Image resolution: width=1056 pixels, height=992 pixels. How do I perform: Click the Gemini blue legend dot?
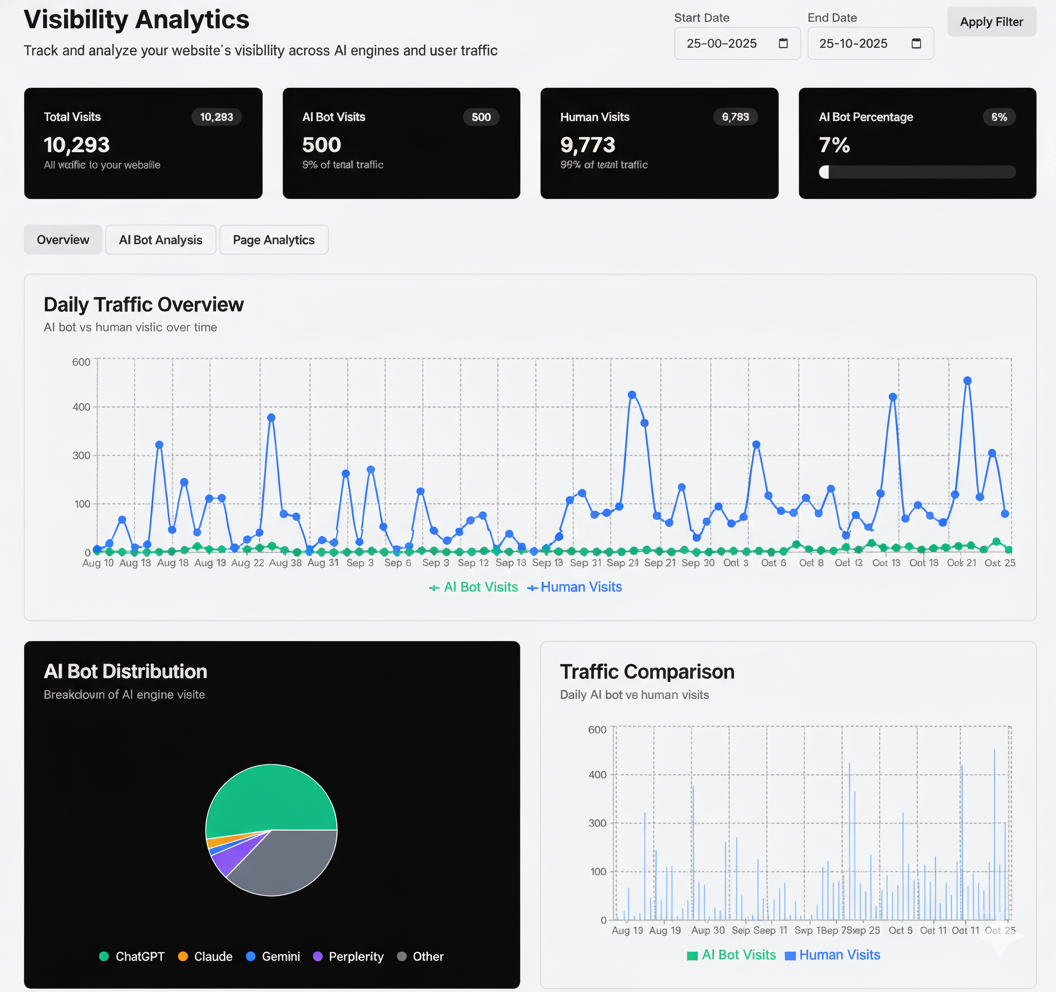pos(251,957)
